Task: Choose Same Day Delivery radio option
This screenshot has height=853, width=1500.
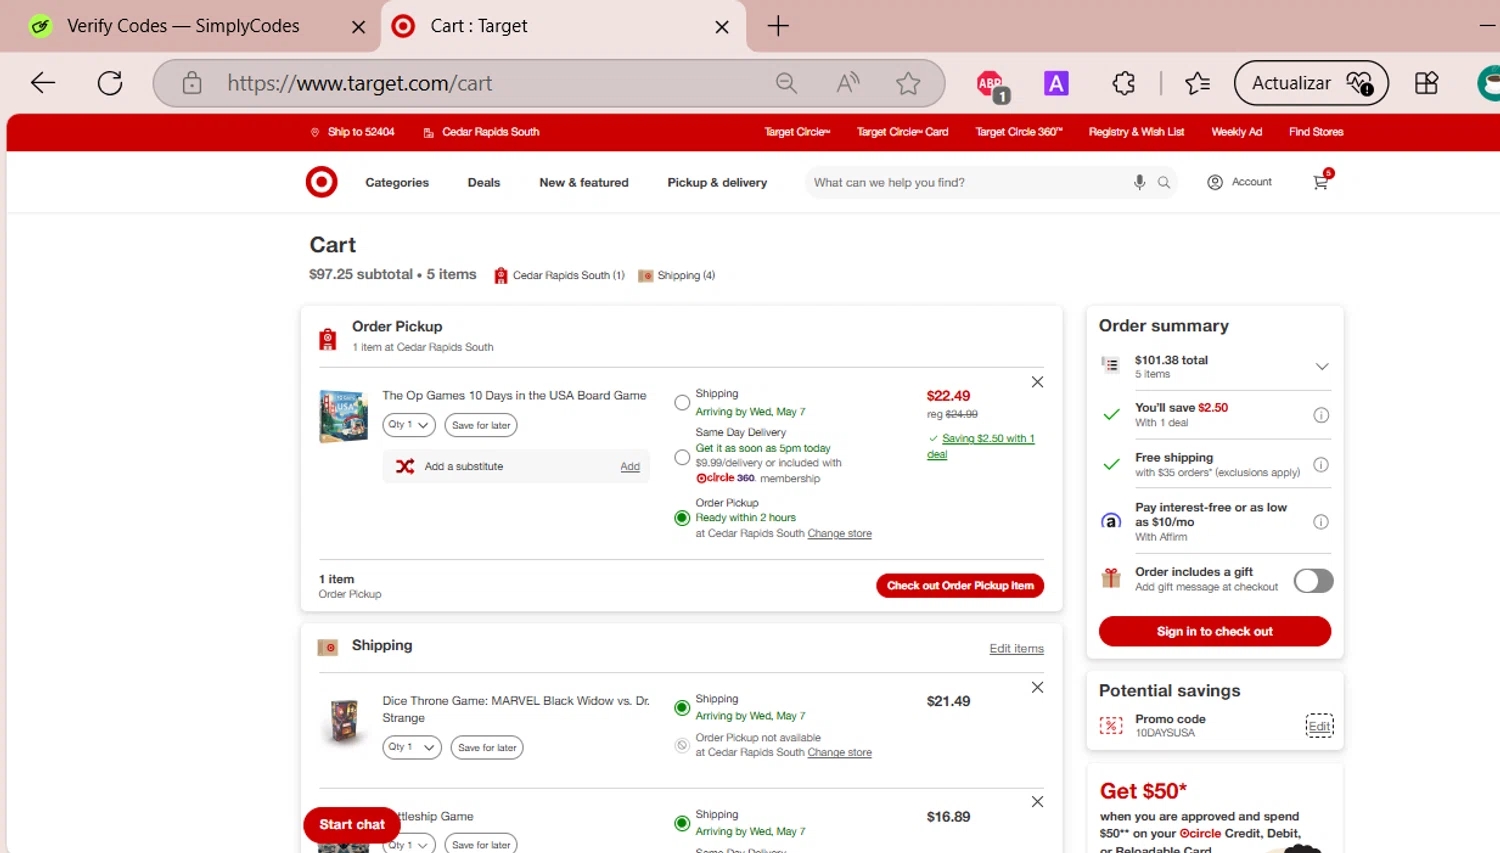Action: pyautogui.click(x=682, y=457)
